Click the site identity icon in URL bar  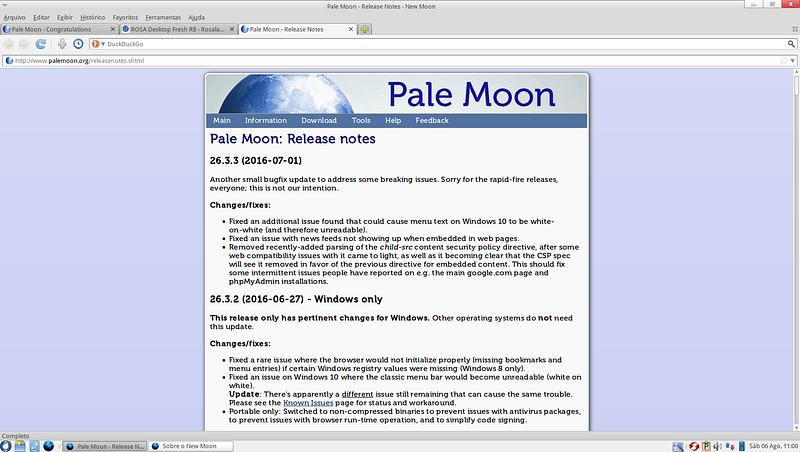pyautogui.click(x=9, y=61)
